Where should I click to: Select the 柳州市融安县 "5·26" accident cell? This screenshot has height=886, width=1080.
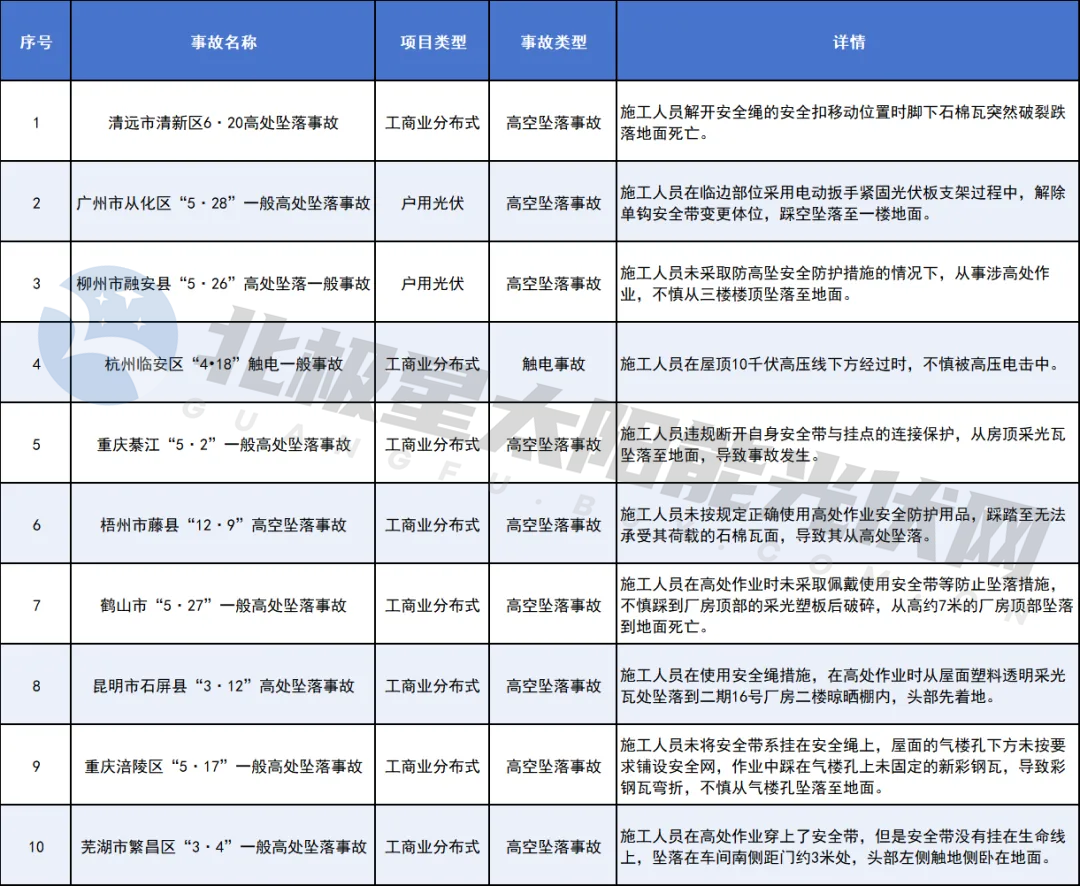tap(223, 283)
